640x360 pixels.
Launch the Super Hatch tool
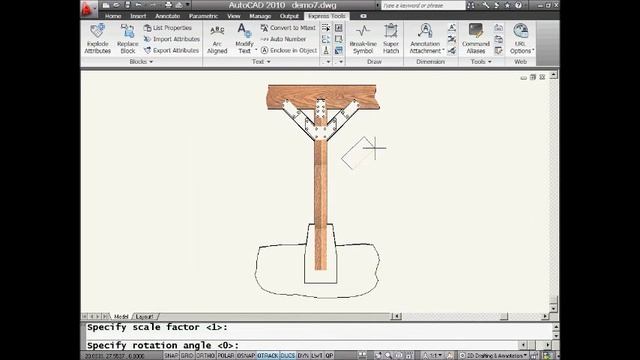[391, 39]
